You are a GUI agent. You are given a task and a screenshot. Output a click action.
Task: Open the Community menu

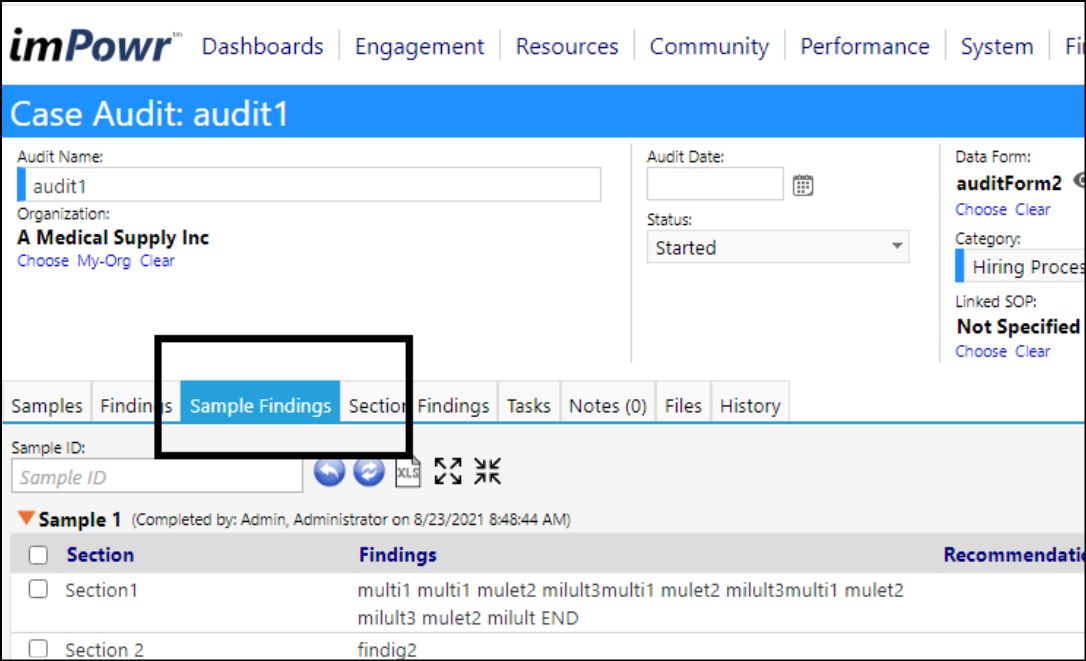pyautogui.click(x=709, y=46)
